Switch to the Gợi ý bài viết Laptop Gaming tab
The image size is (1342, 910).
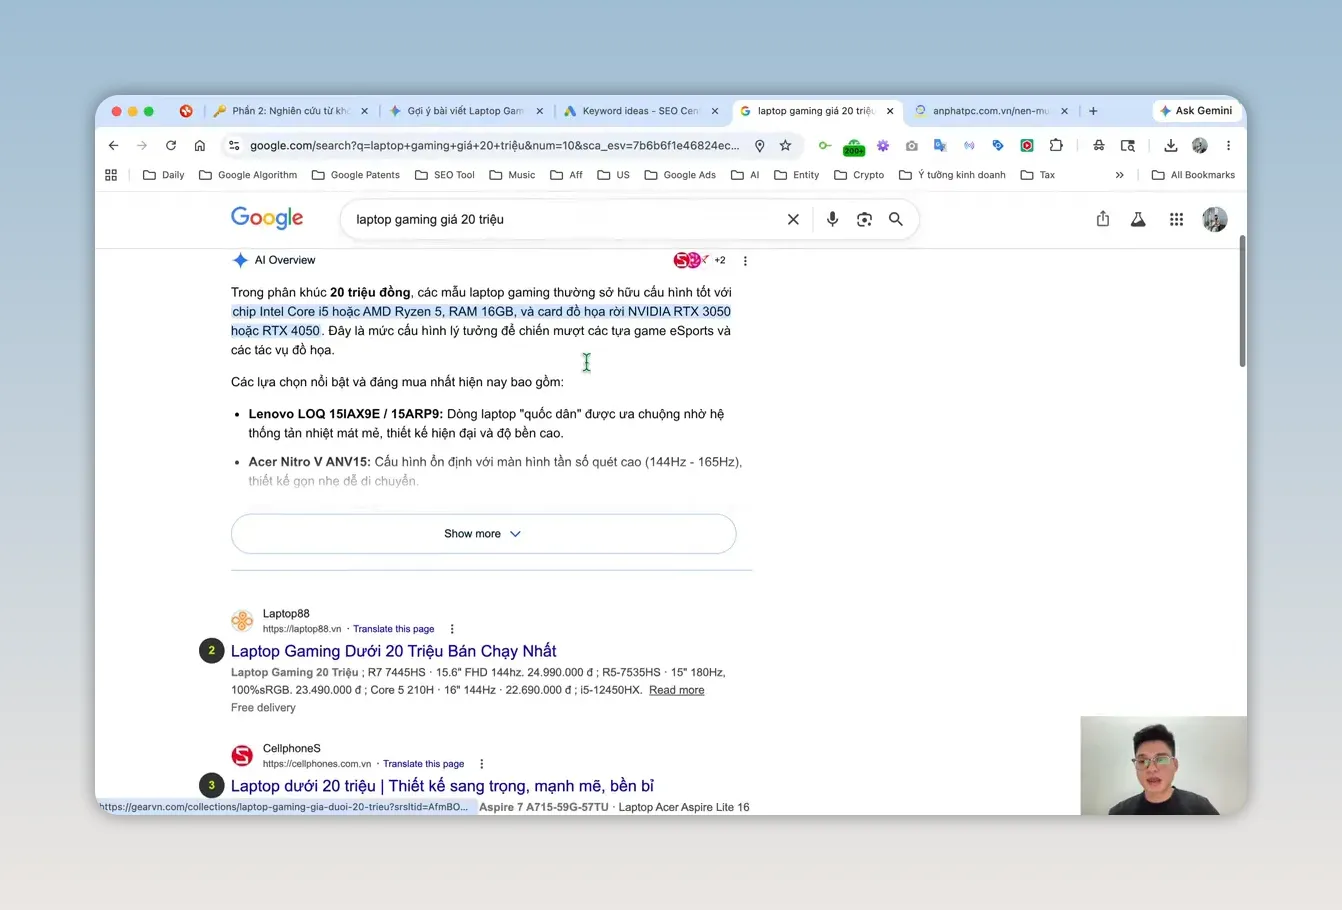coord(465,111)
